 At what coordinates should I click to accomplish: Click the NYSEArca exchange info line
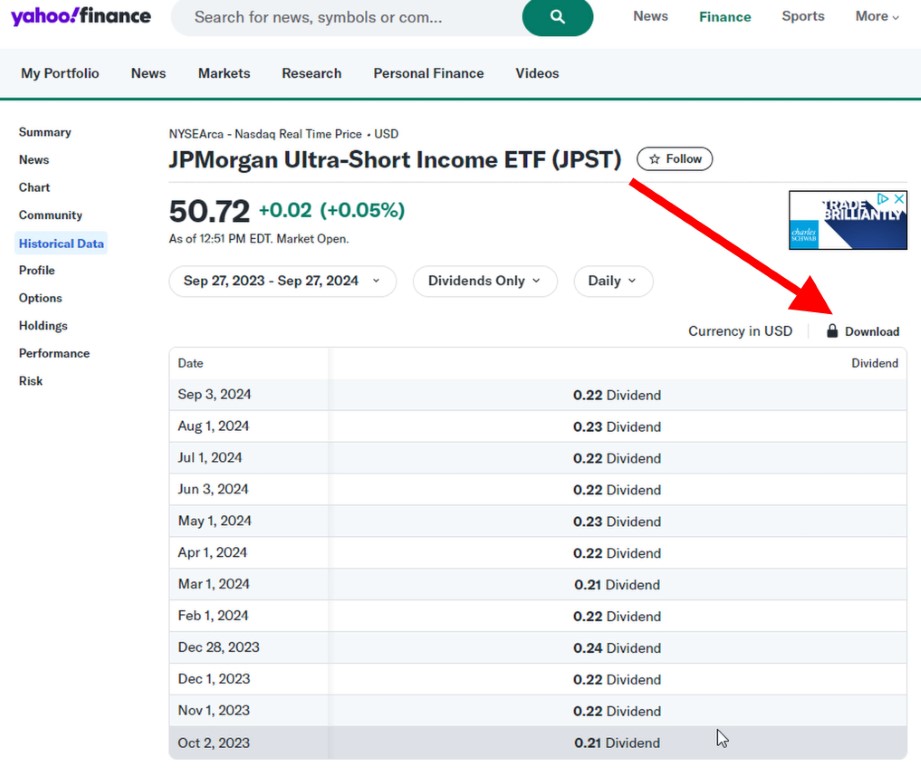coord(284,134)
